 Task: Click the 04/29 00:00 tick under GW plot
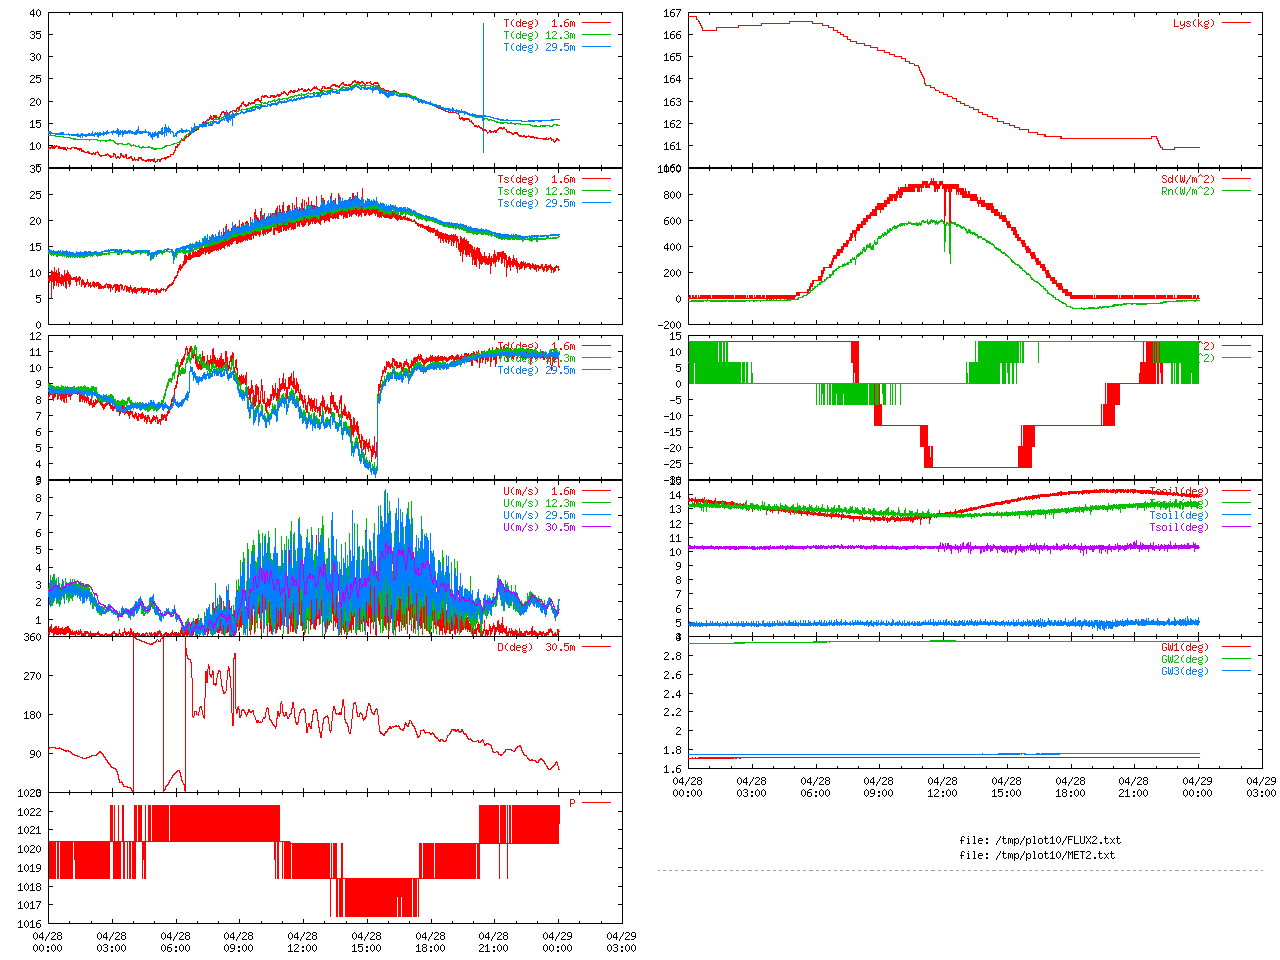[1198, 786]
